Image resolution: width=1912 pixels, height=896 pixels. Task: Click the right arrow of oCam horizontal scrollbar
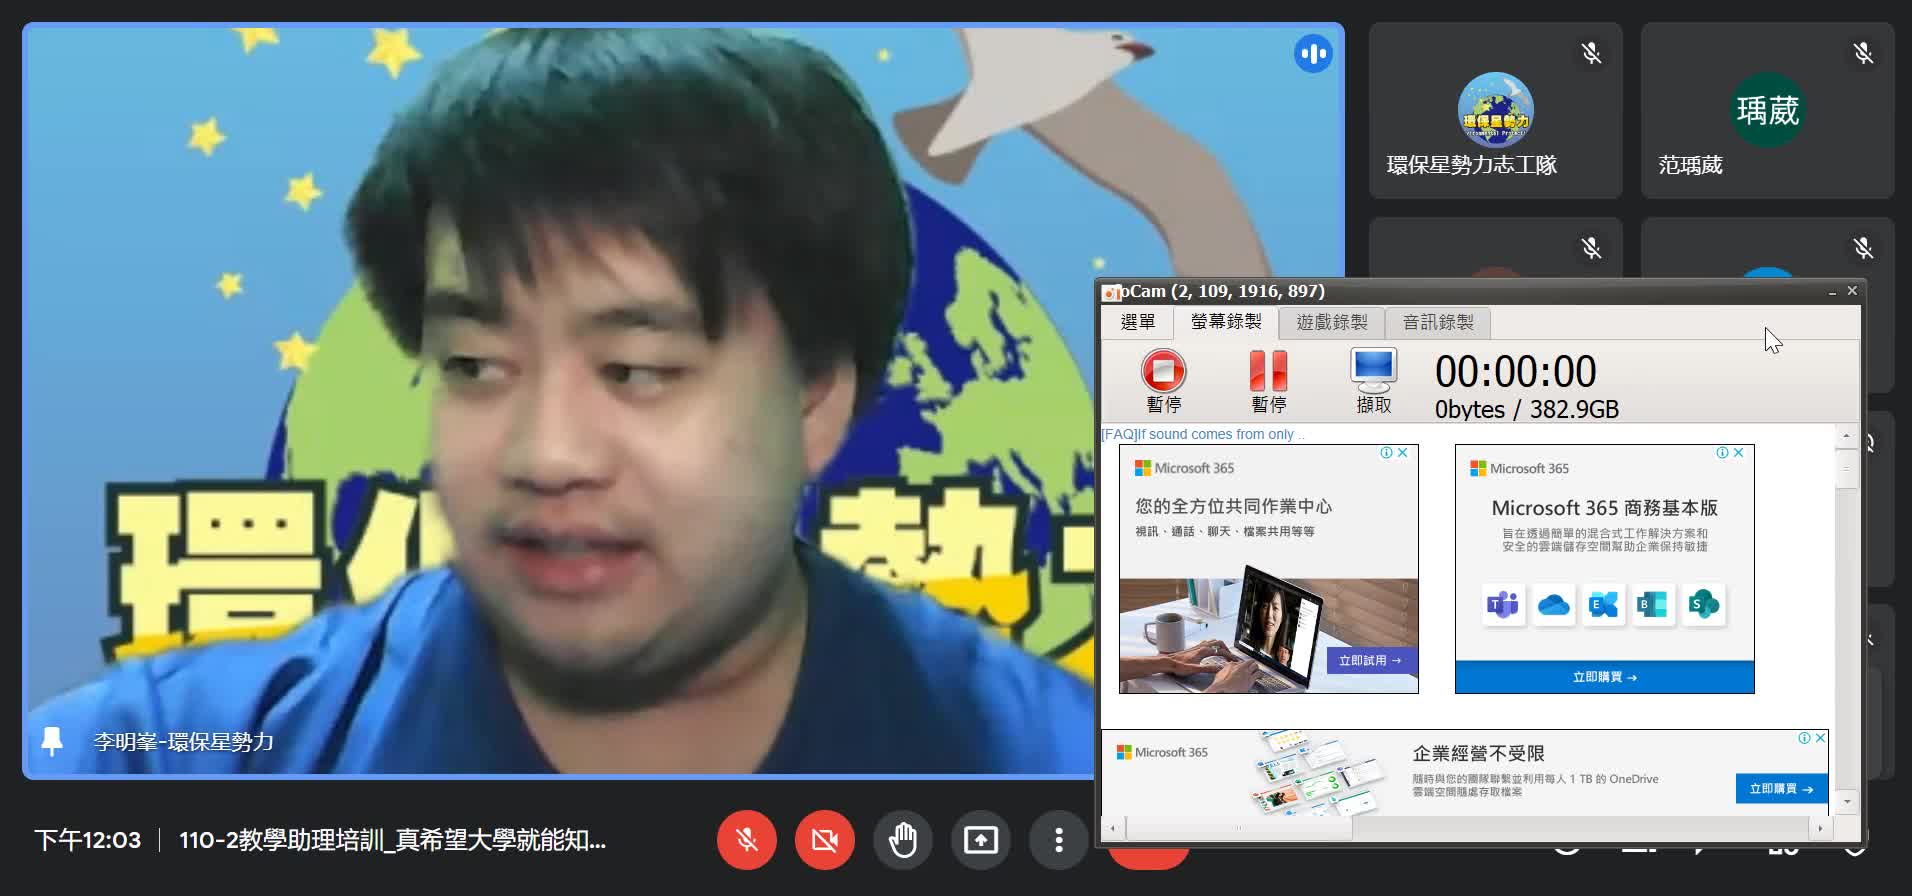pos(1819,828)
